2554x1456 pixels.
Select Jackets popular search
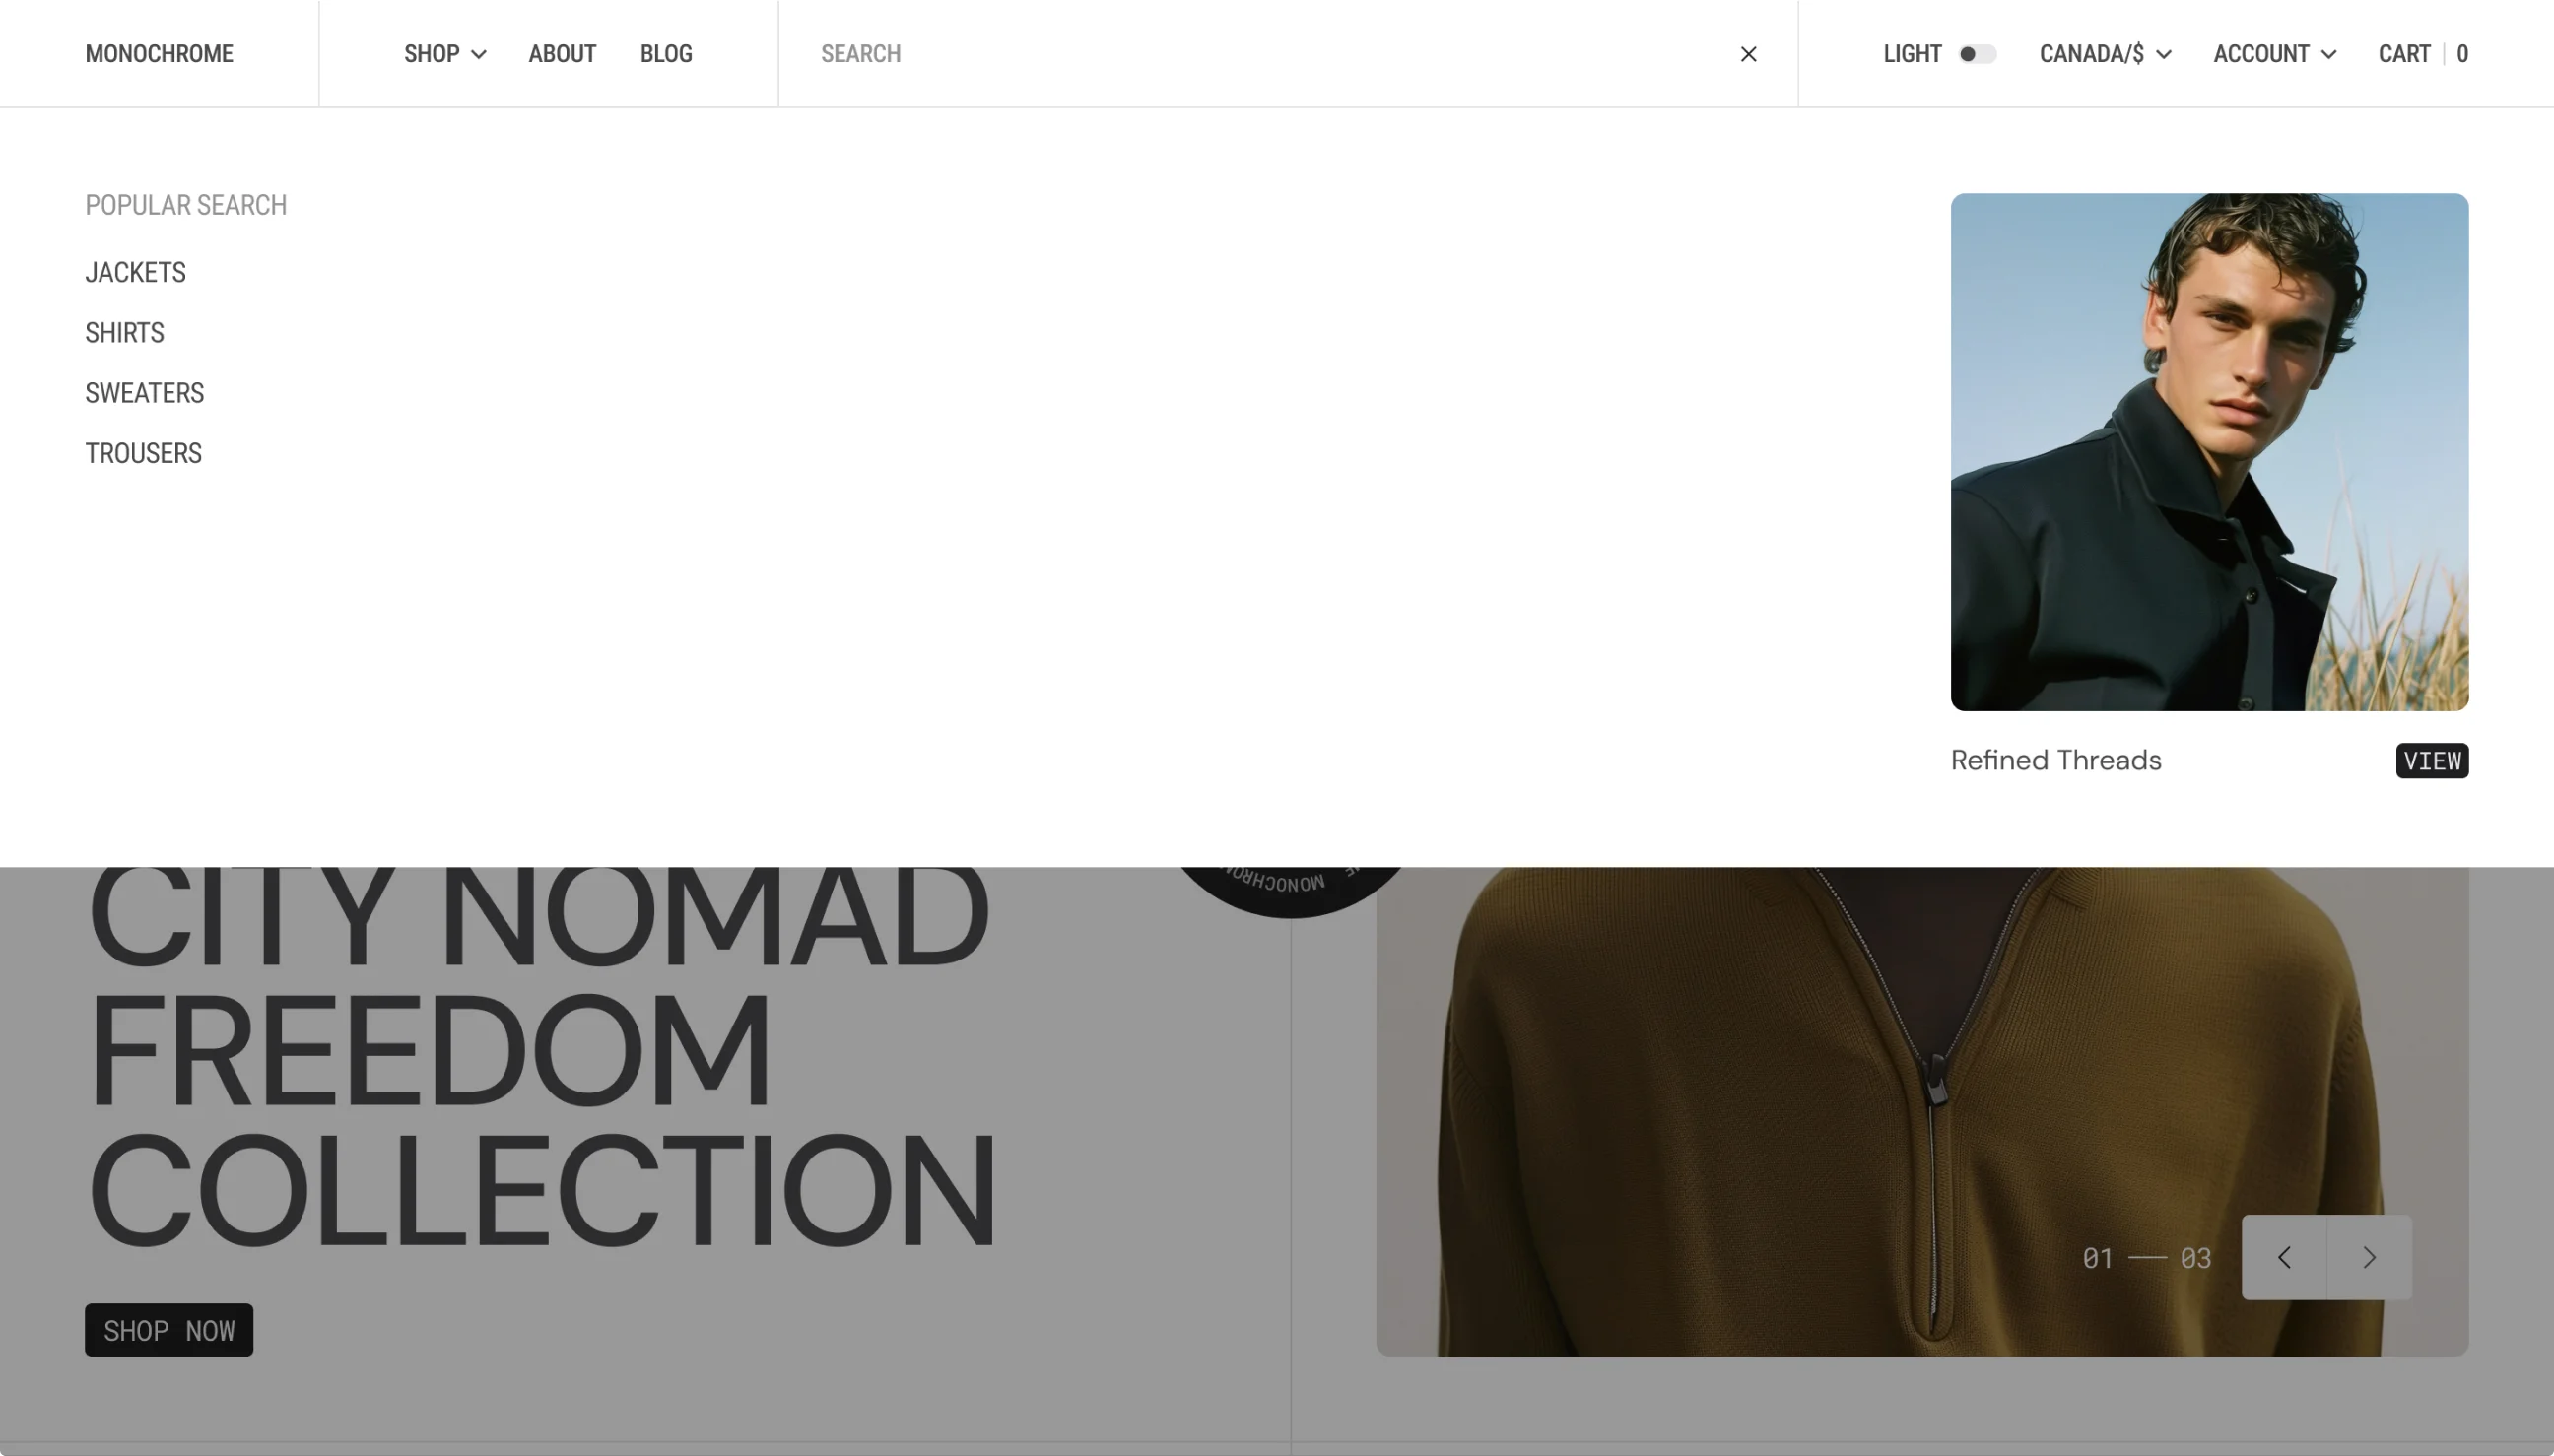coord(135,272)
